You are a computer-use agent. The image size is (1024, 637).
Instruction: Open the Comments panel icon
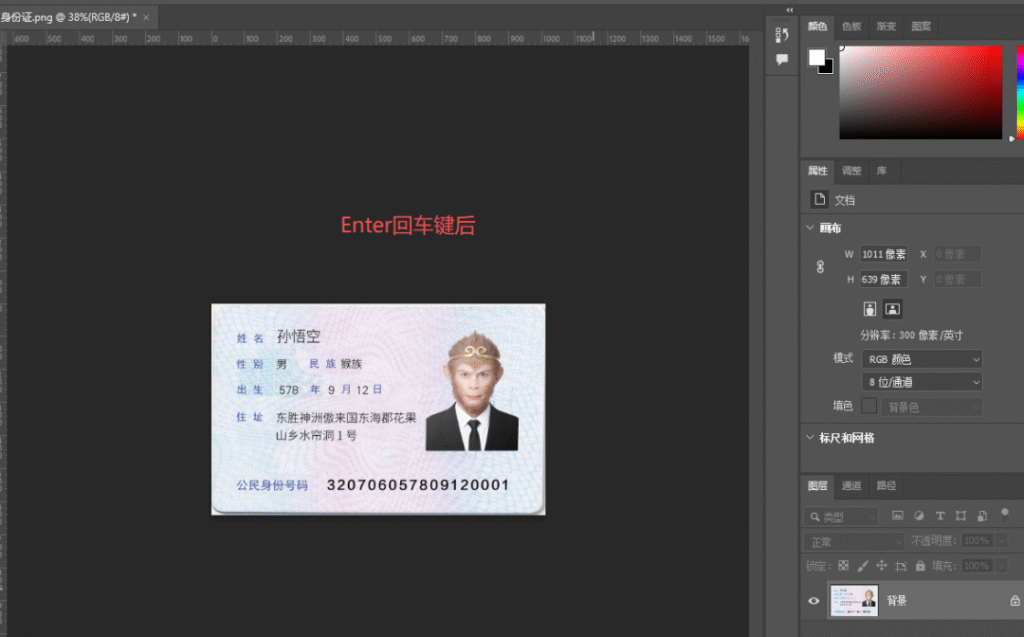[782, 60]
